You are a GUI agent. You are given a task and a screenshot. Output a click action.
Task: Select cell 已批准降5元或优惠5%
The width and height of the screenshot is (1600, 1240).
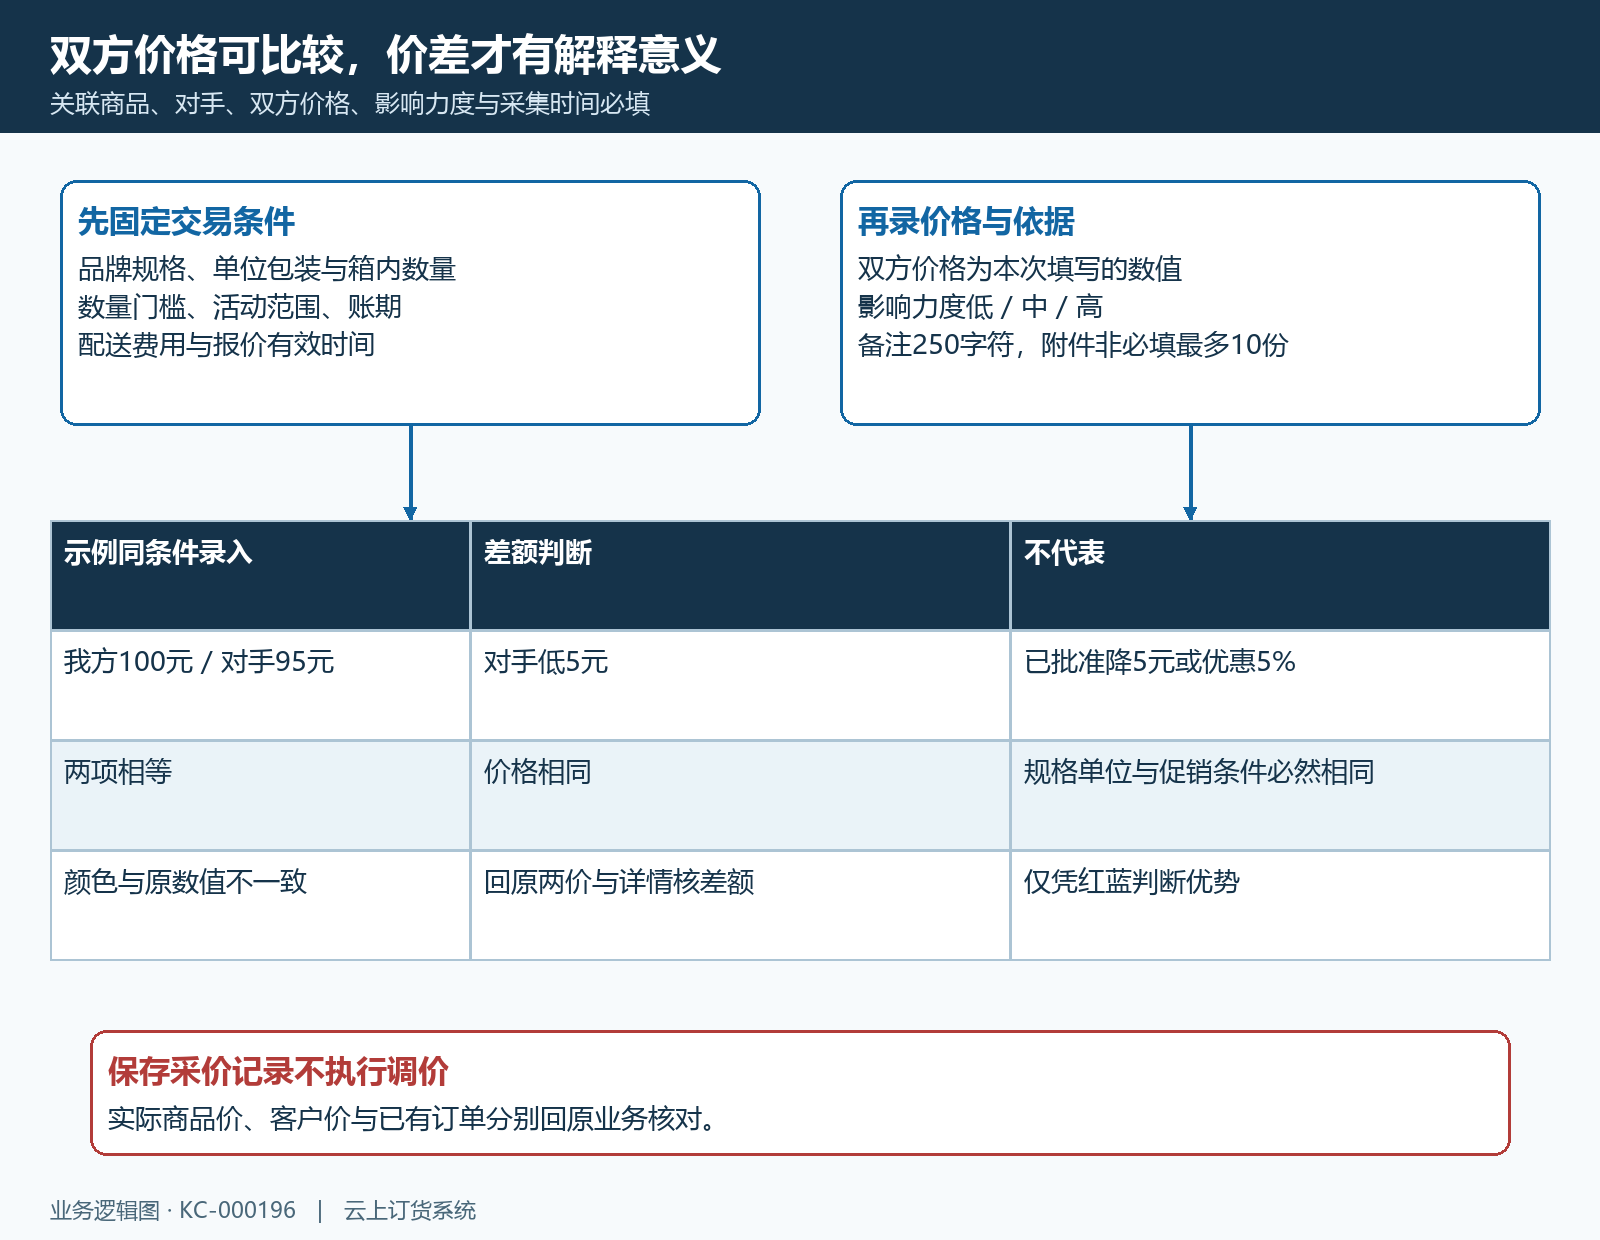(x=1280, y=686)
